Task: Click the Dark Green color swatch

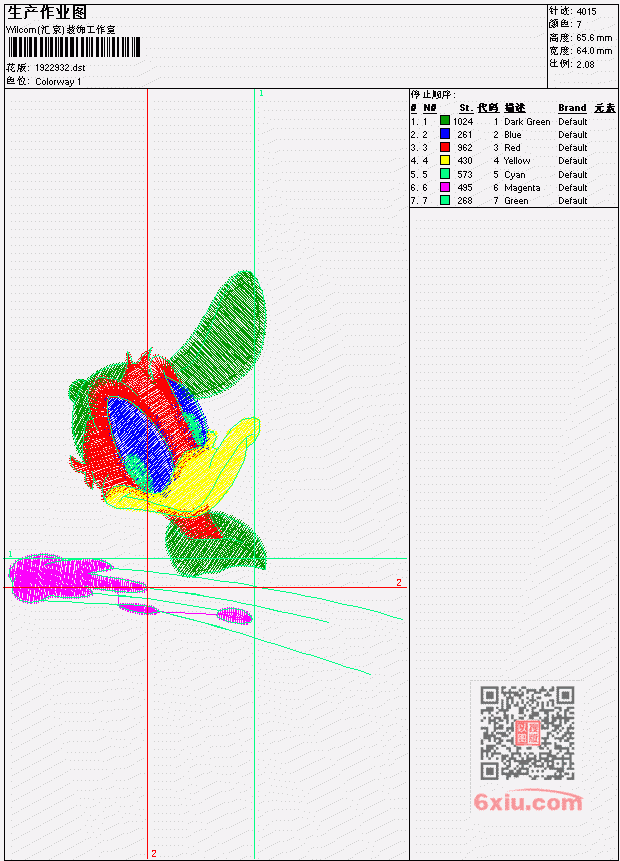Action: [445, 120]
